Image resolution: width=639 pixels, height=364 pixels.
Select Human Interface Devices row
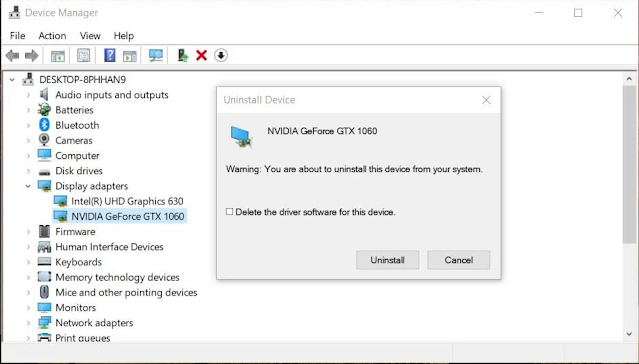(109, 247)
